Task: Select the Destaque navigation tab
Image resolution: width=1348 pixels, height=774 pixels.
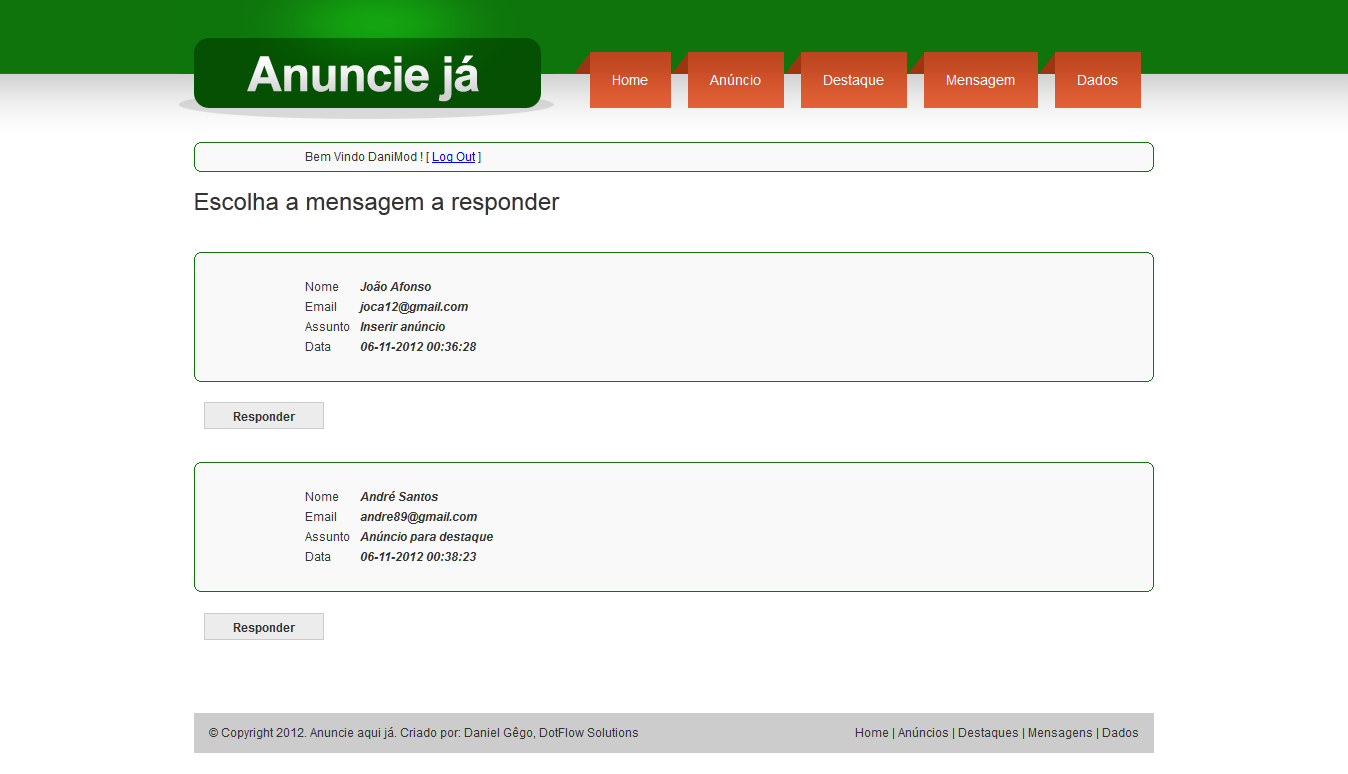Action: pyautogui.click(x=854, y=80)
